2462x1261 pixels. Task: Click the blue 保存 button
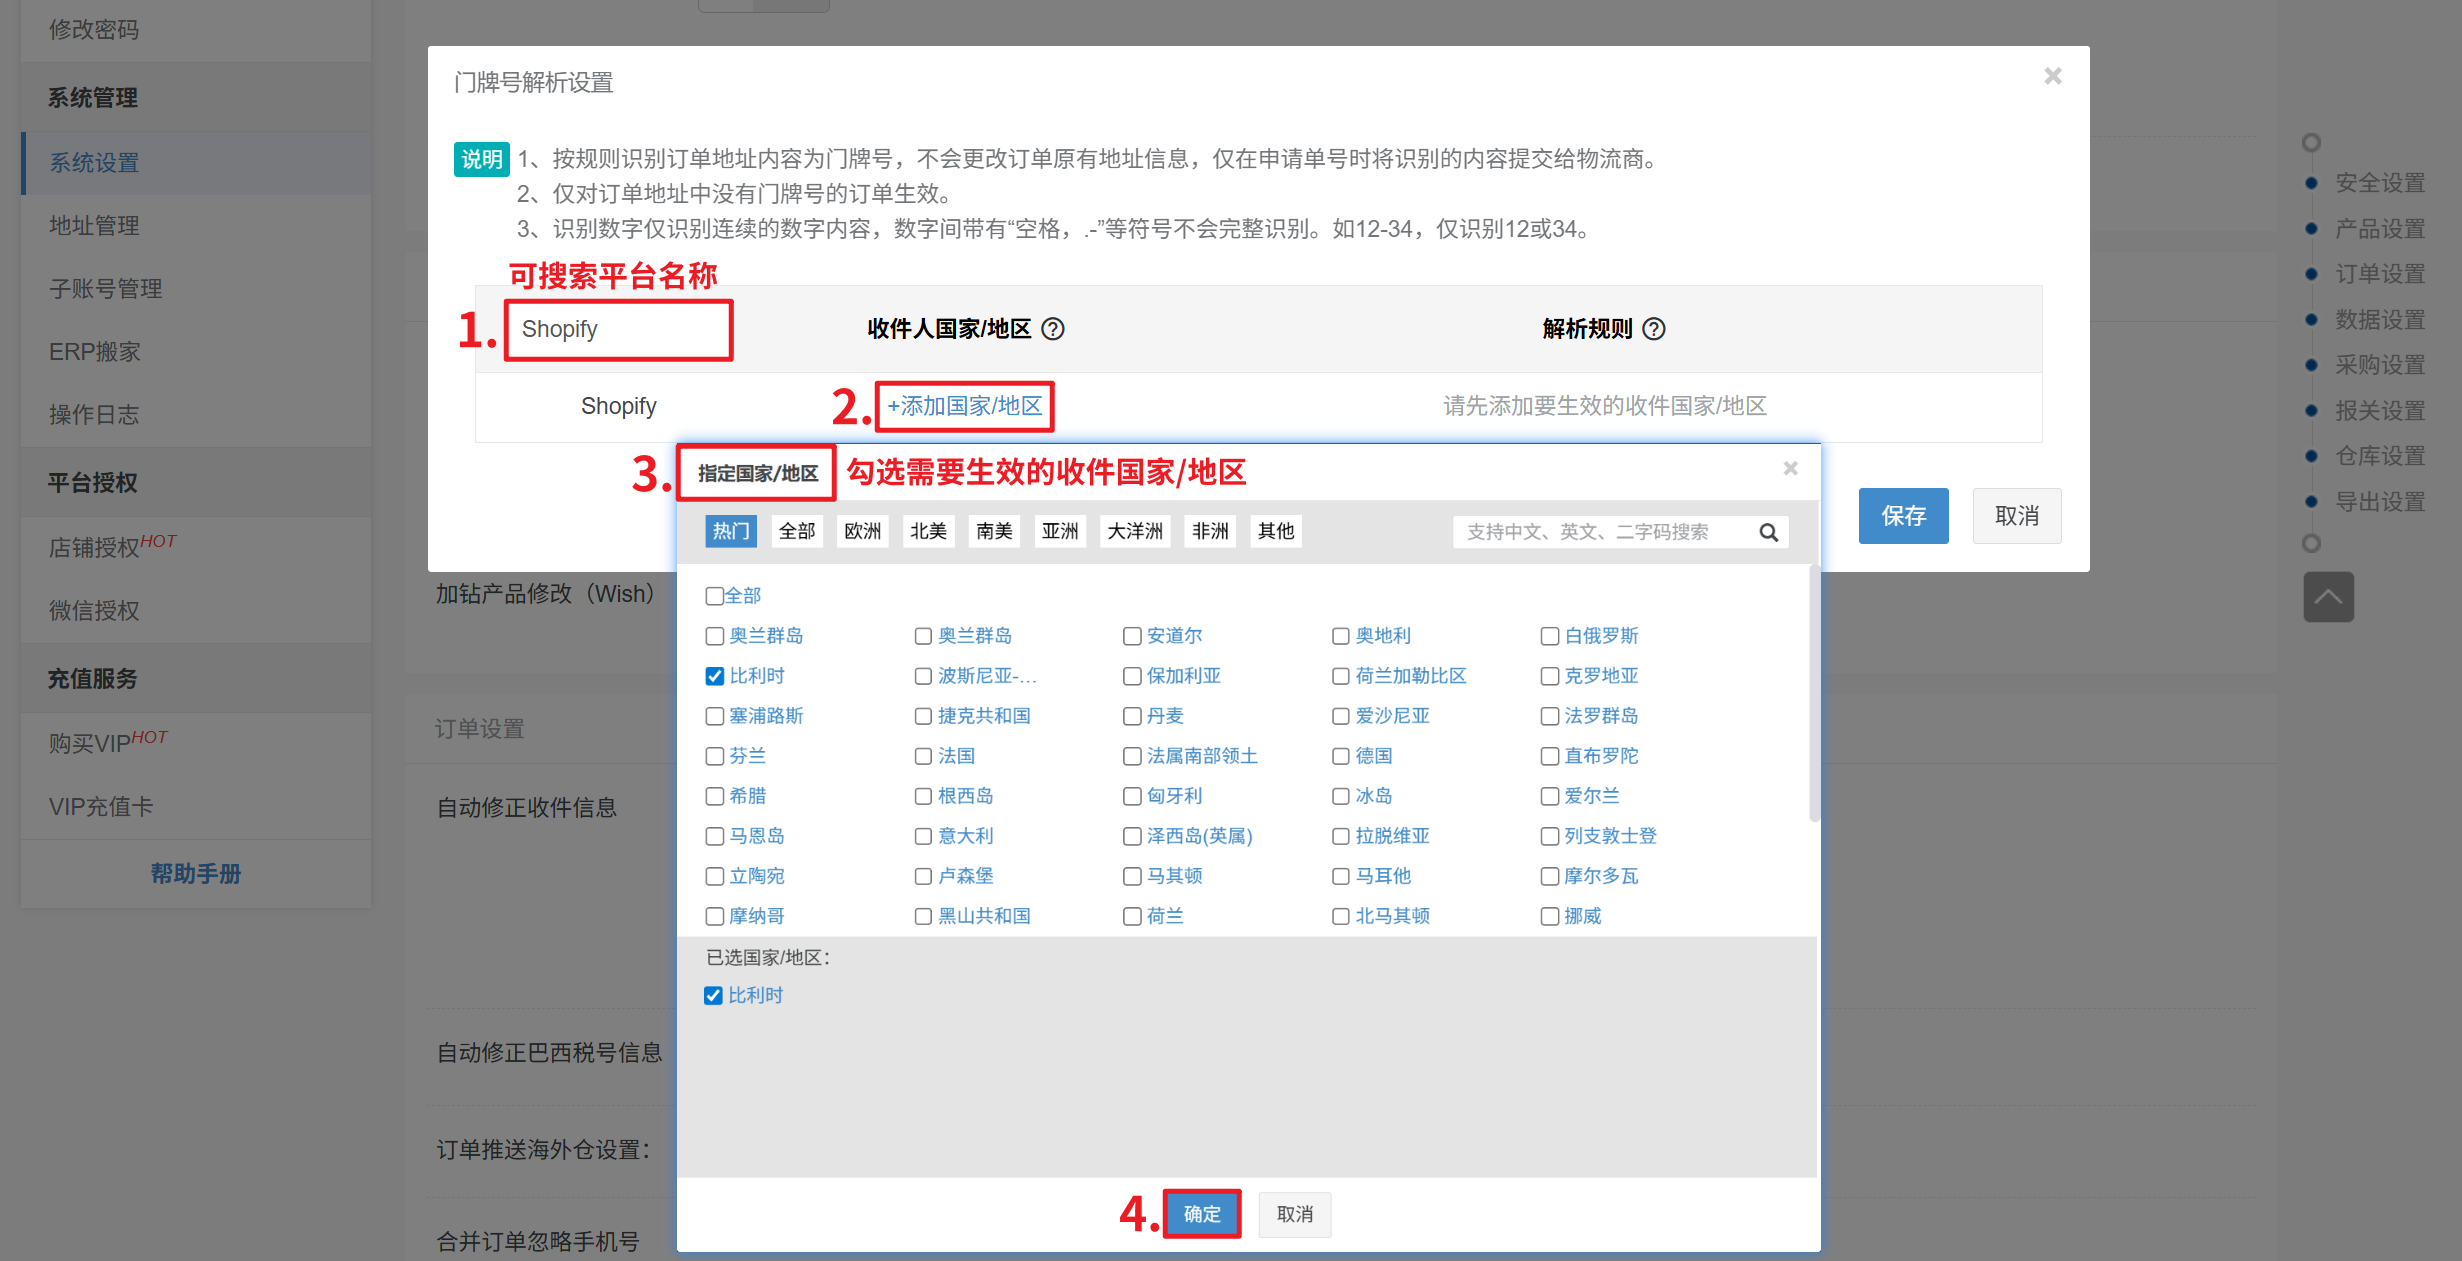(x=1902, y=516)
